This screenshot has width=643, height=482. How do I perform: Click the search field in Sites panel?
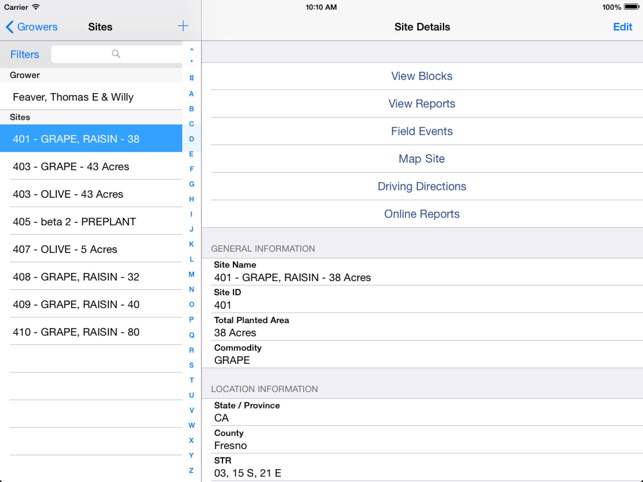[115, 54]
